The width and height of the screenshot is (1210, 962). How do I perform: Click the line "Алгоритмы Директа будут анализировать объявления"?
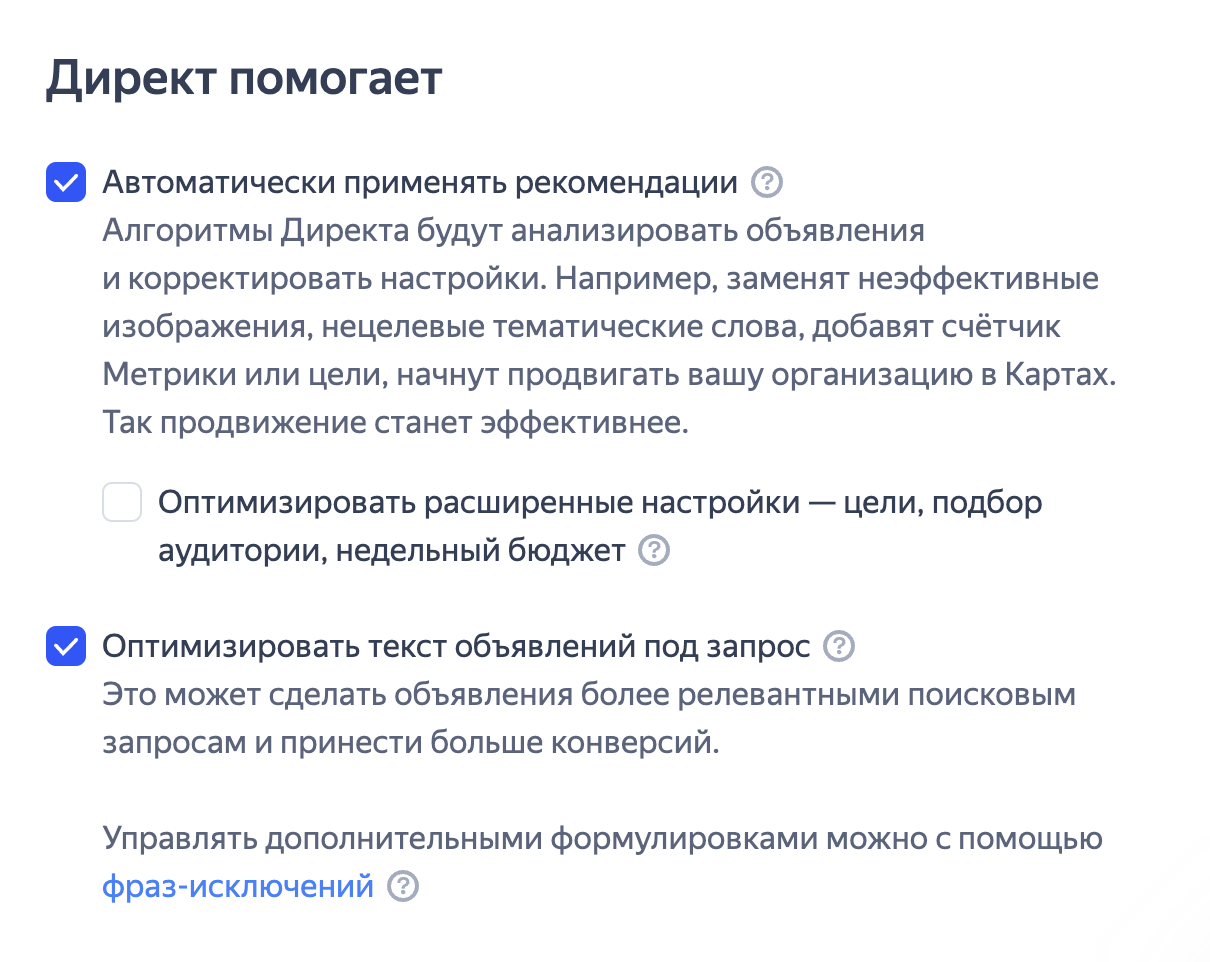click(513, 231)
